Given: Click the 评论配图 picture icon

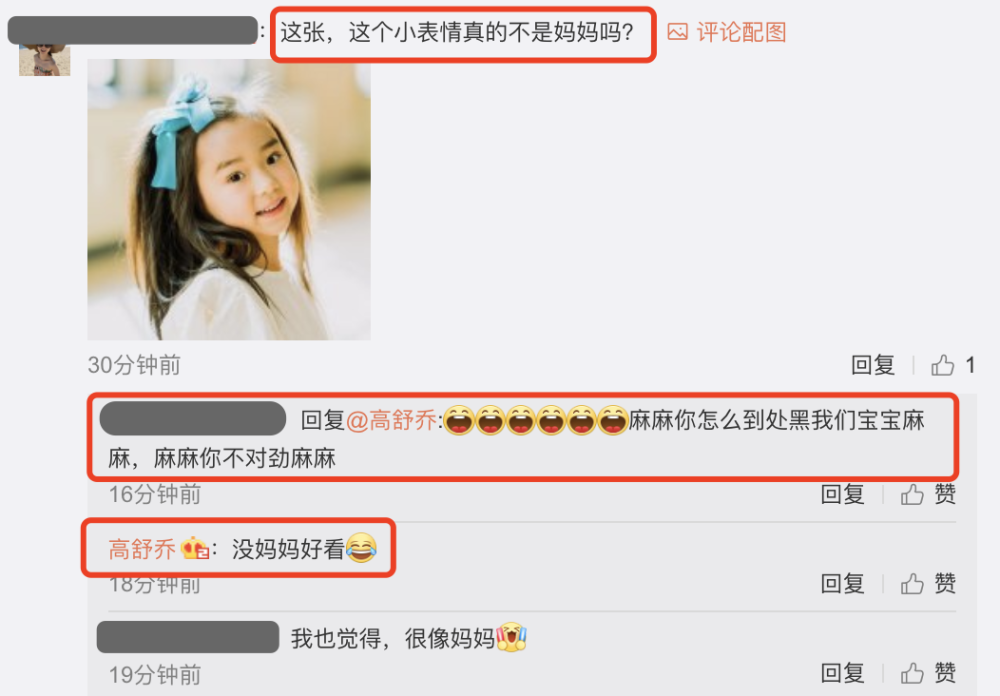Looking at the screenshot, I should [677, 32].
